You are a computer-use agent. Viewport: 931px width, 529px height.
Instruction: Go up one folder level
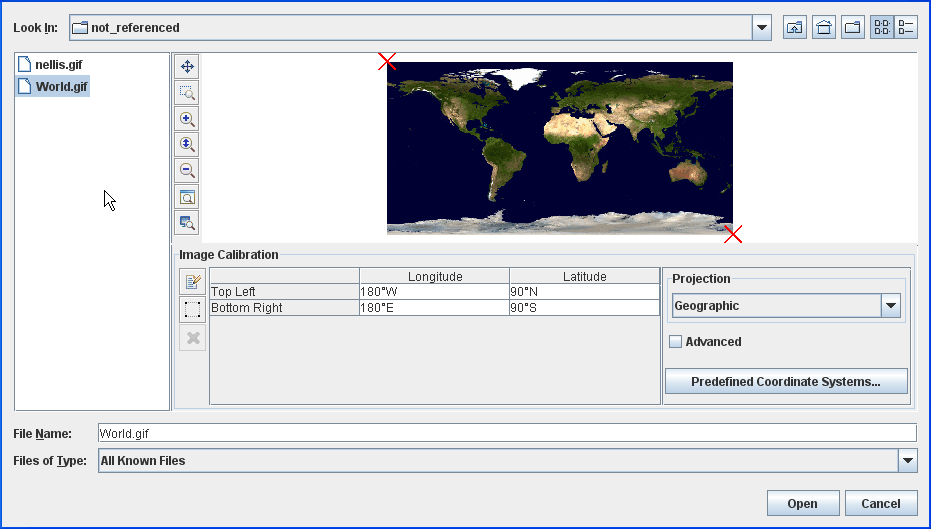click(795, 28)
